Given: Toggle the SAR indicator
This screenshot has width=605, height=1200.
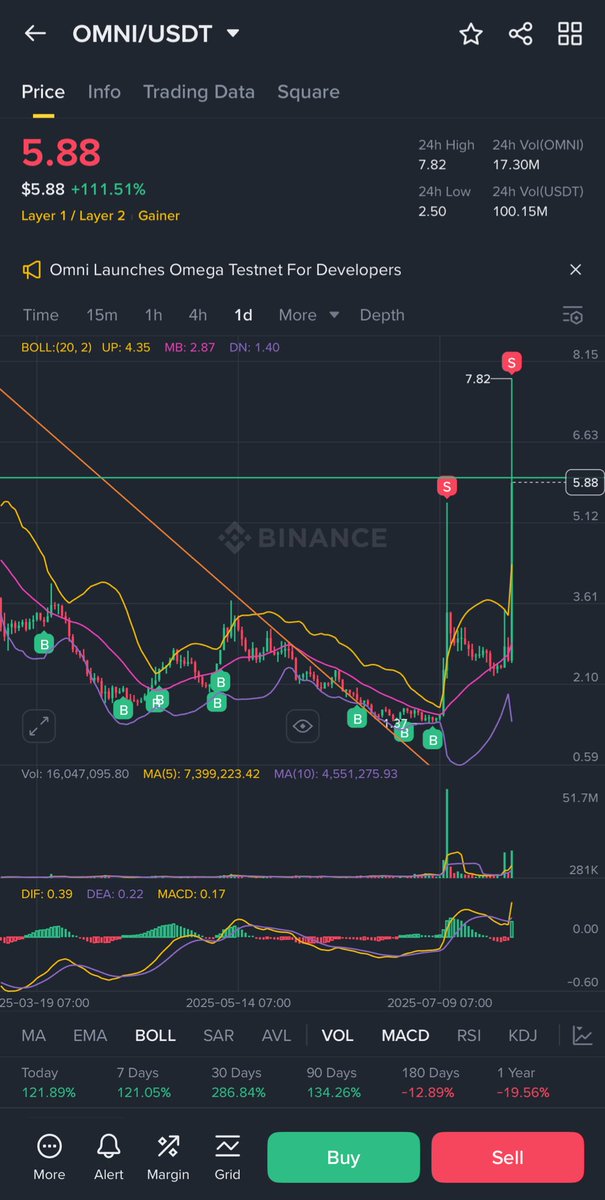Looking at the screenshot, I should pyautogui.click(x=219, y=1036).
